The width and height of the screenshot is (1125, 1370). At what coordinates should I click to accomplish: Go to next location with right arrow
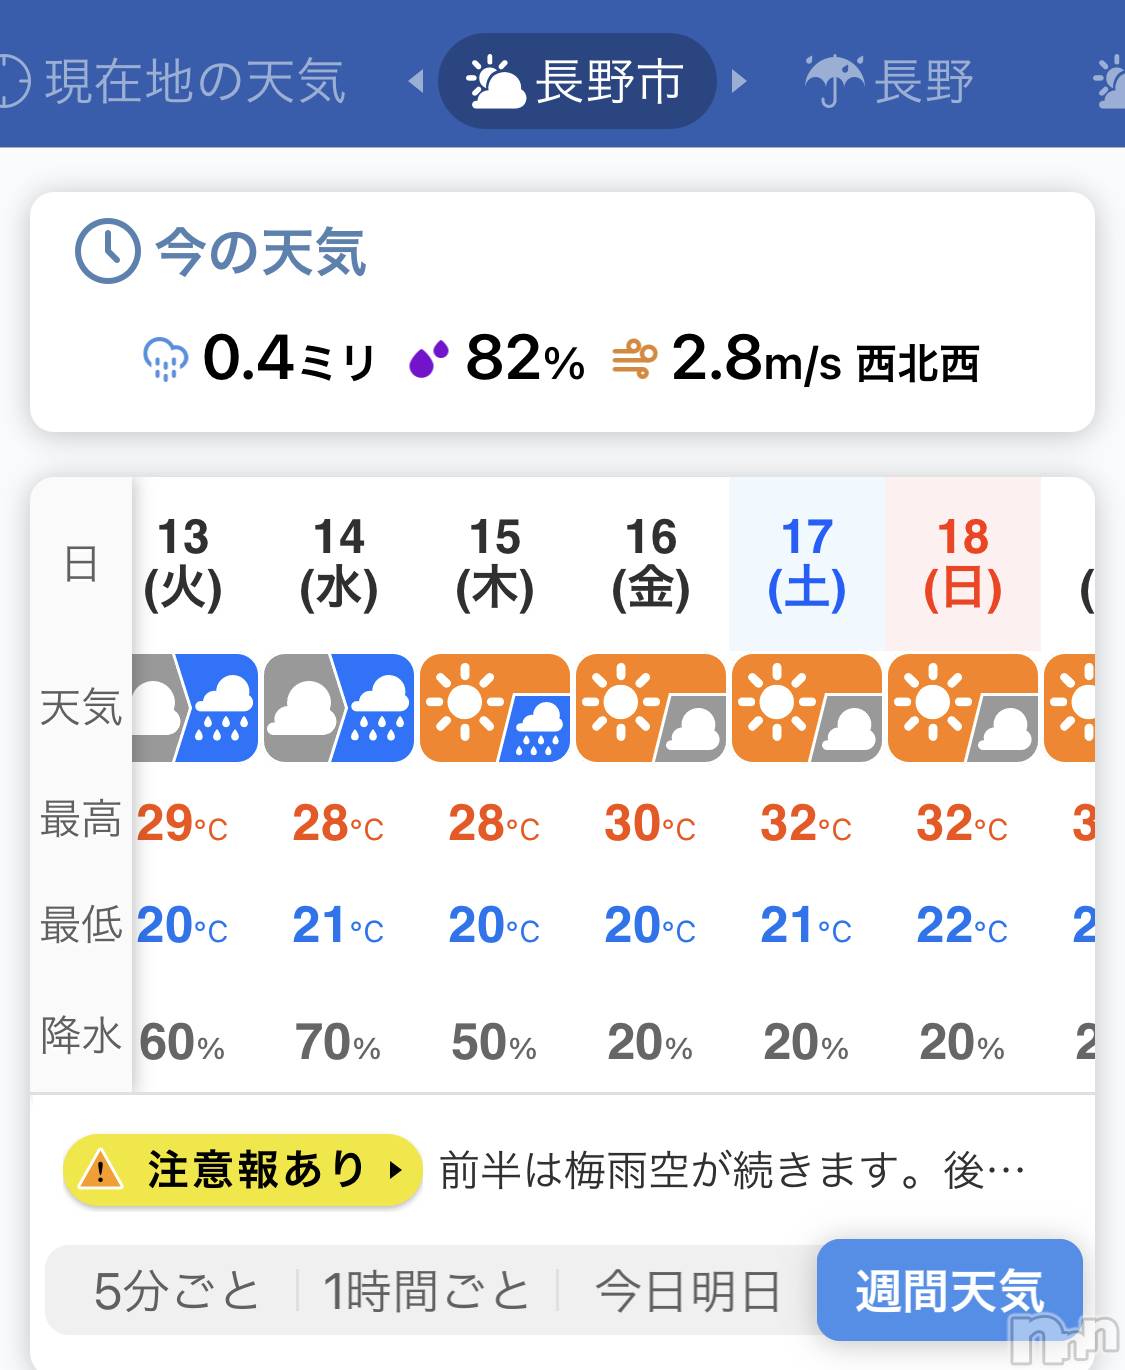click(x=739, y=81)
